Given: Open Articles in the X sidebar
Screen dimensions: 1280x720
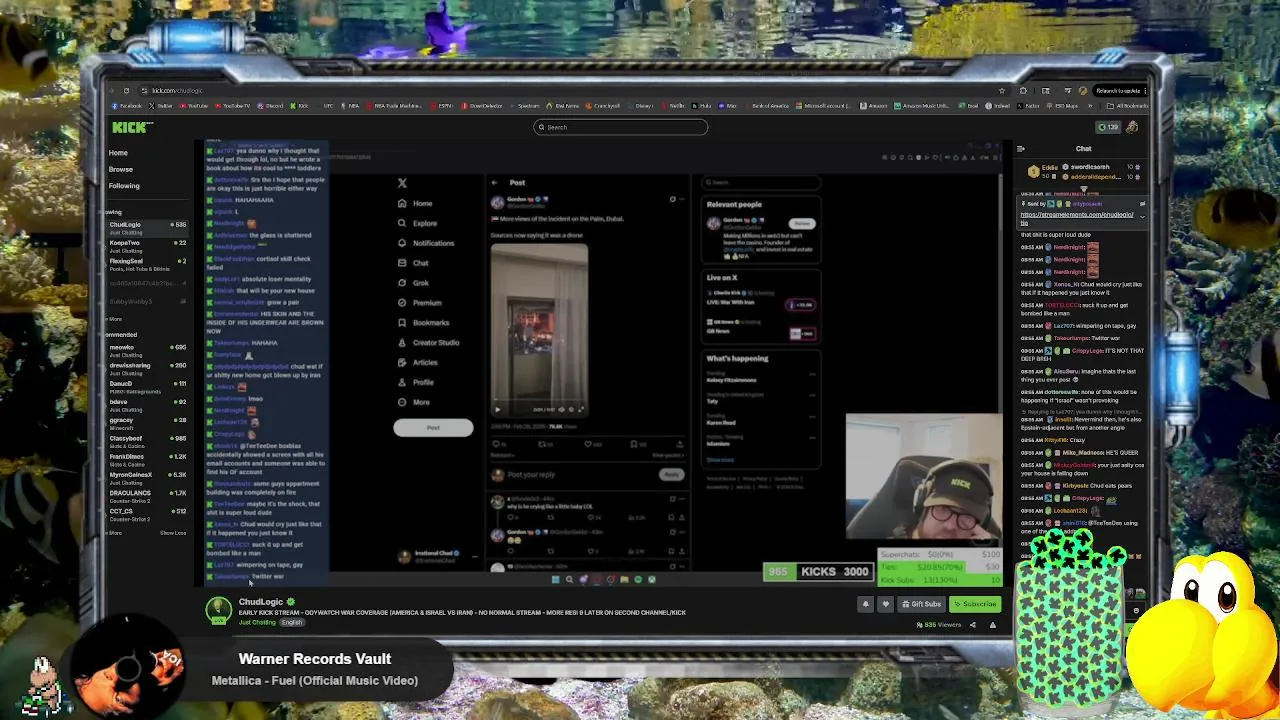Looking at the screenshot, I should [418, 362].
